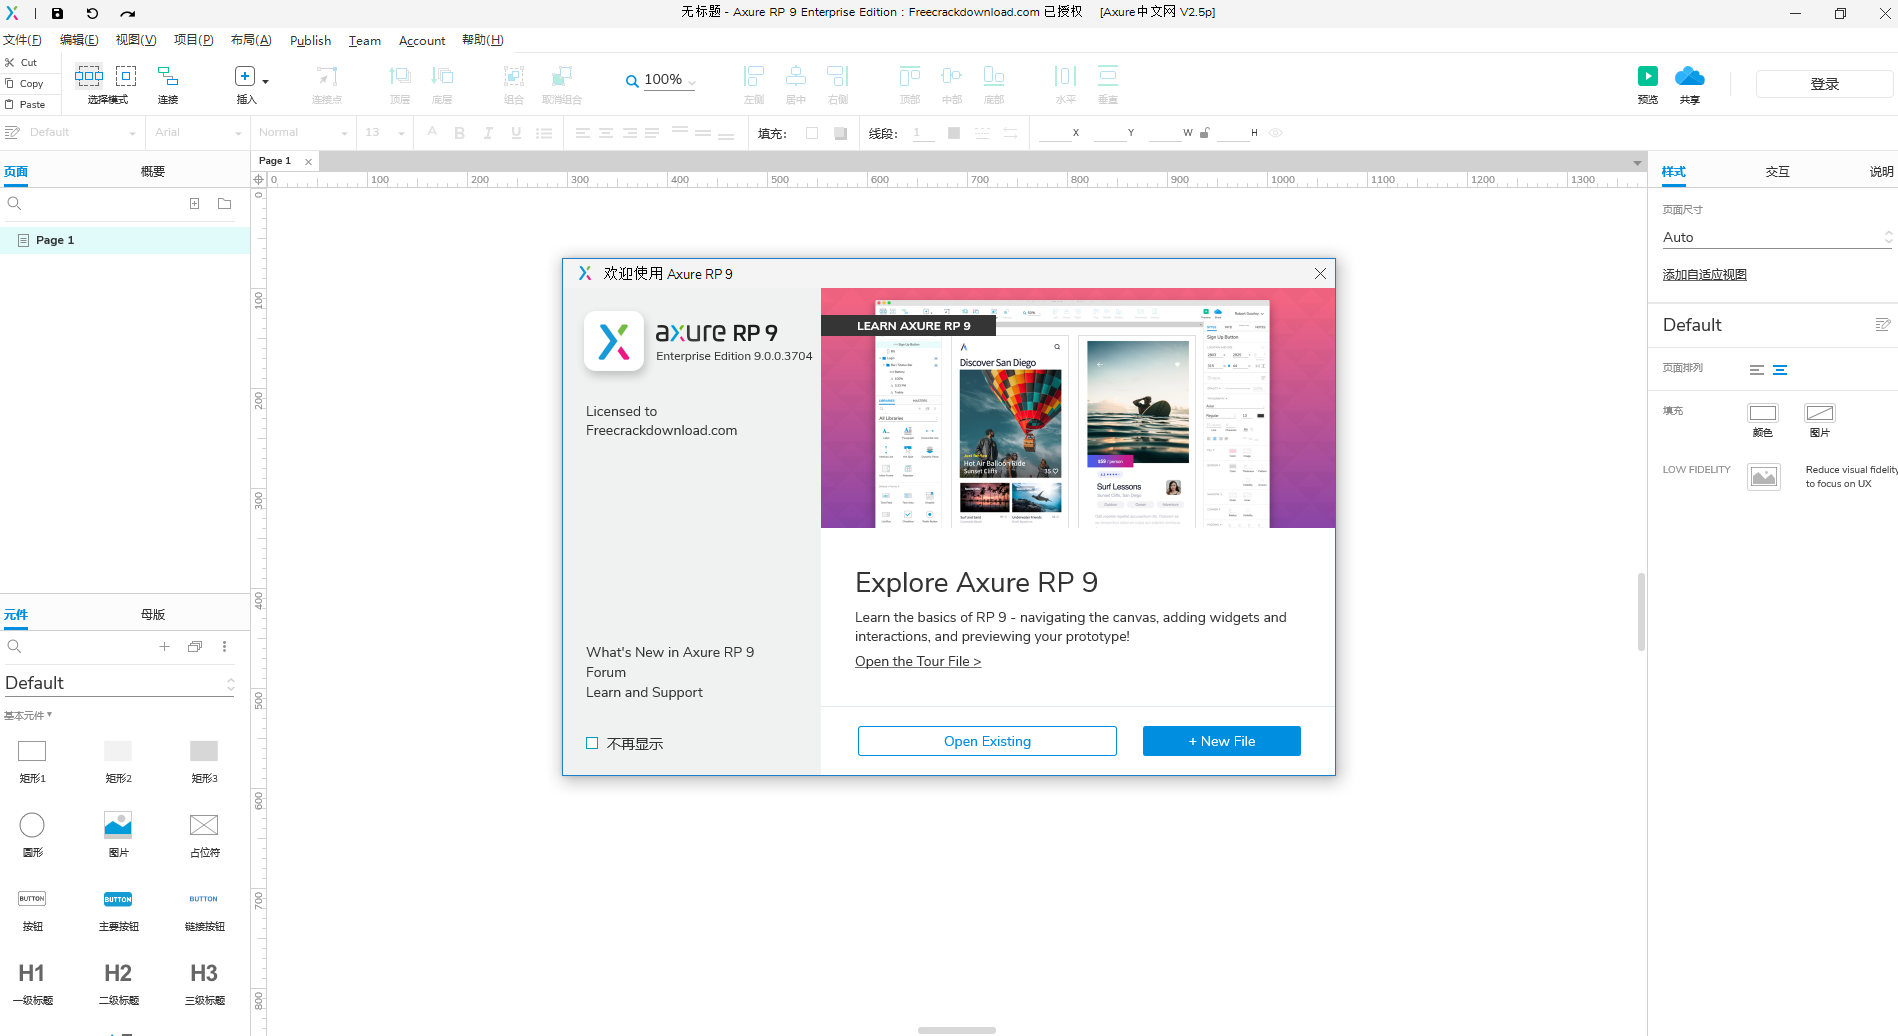The height and width of the screenshot is (1036, 1898).
Task: Click the 添加自适应视图 link
Action: click(x=1704, y=274)
